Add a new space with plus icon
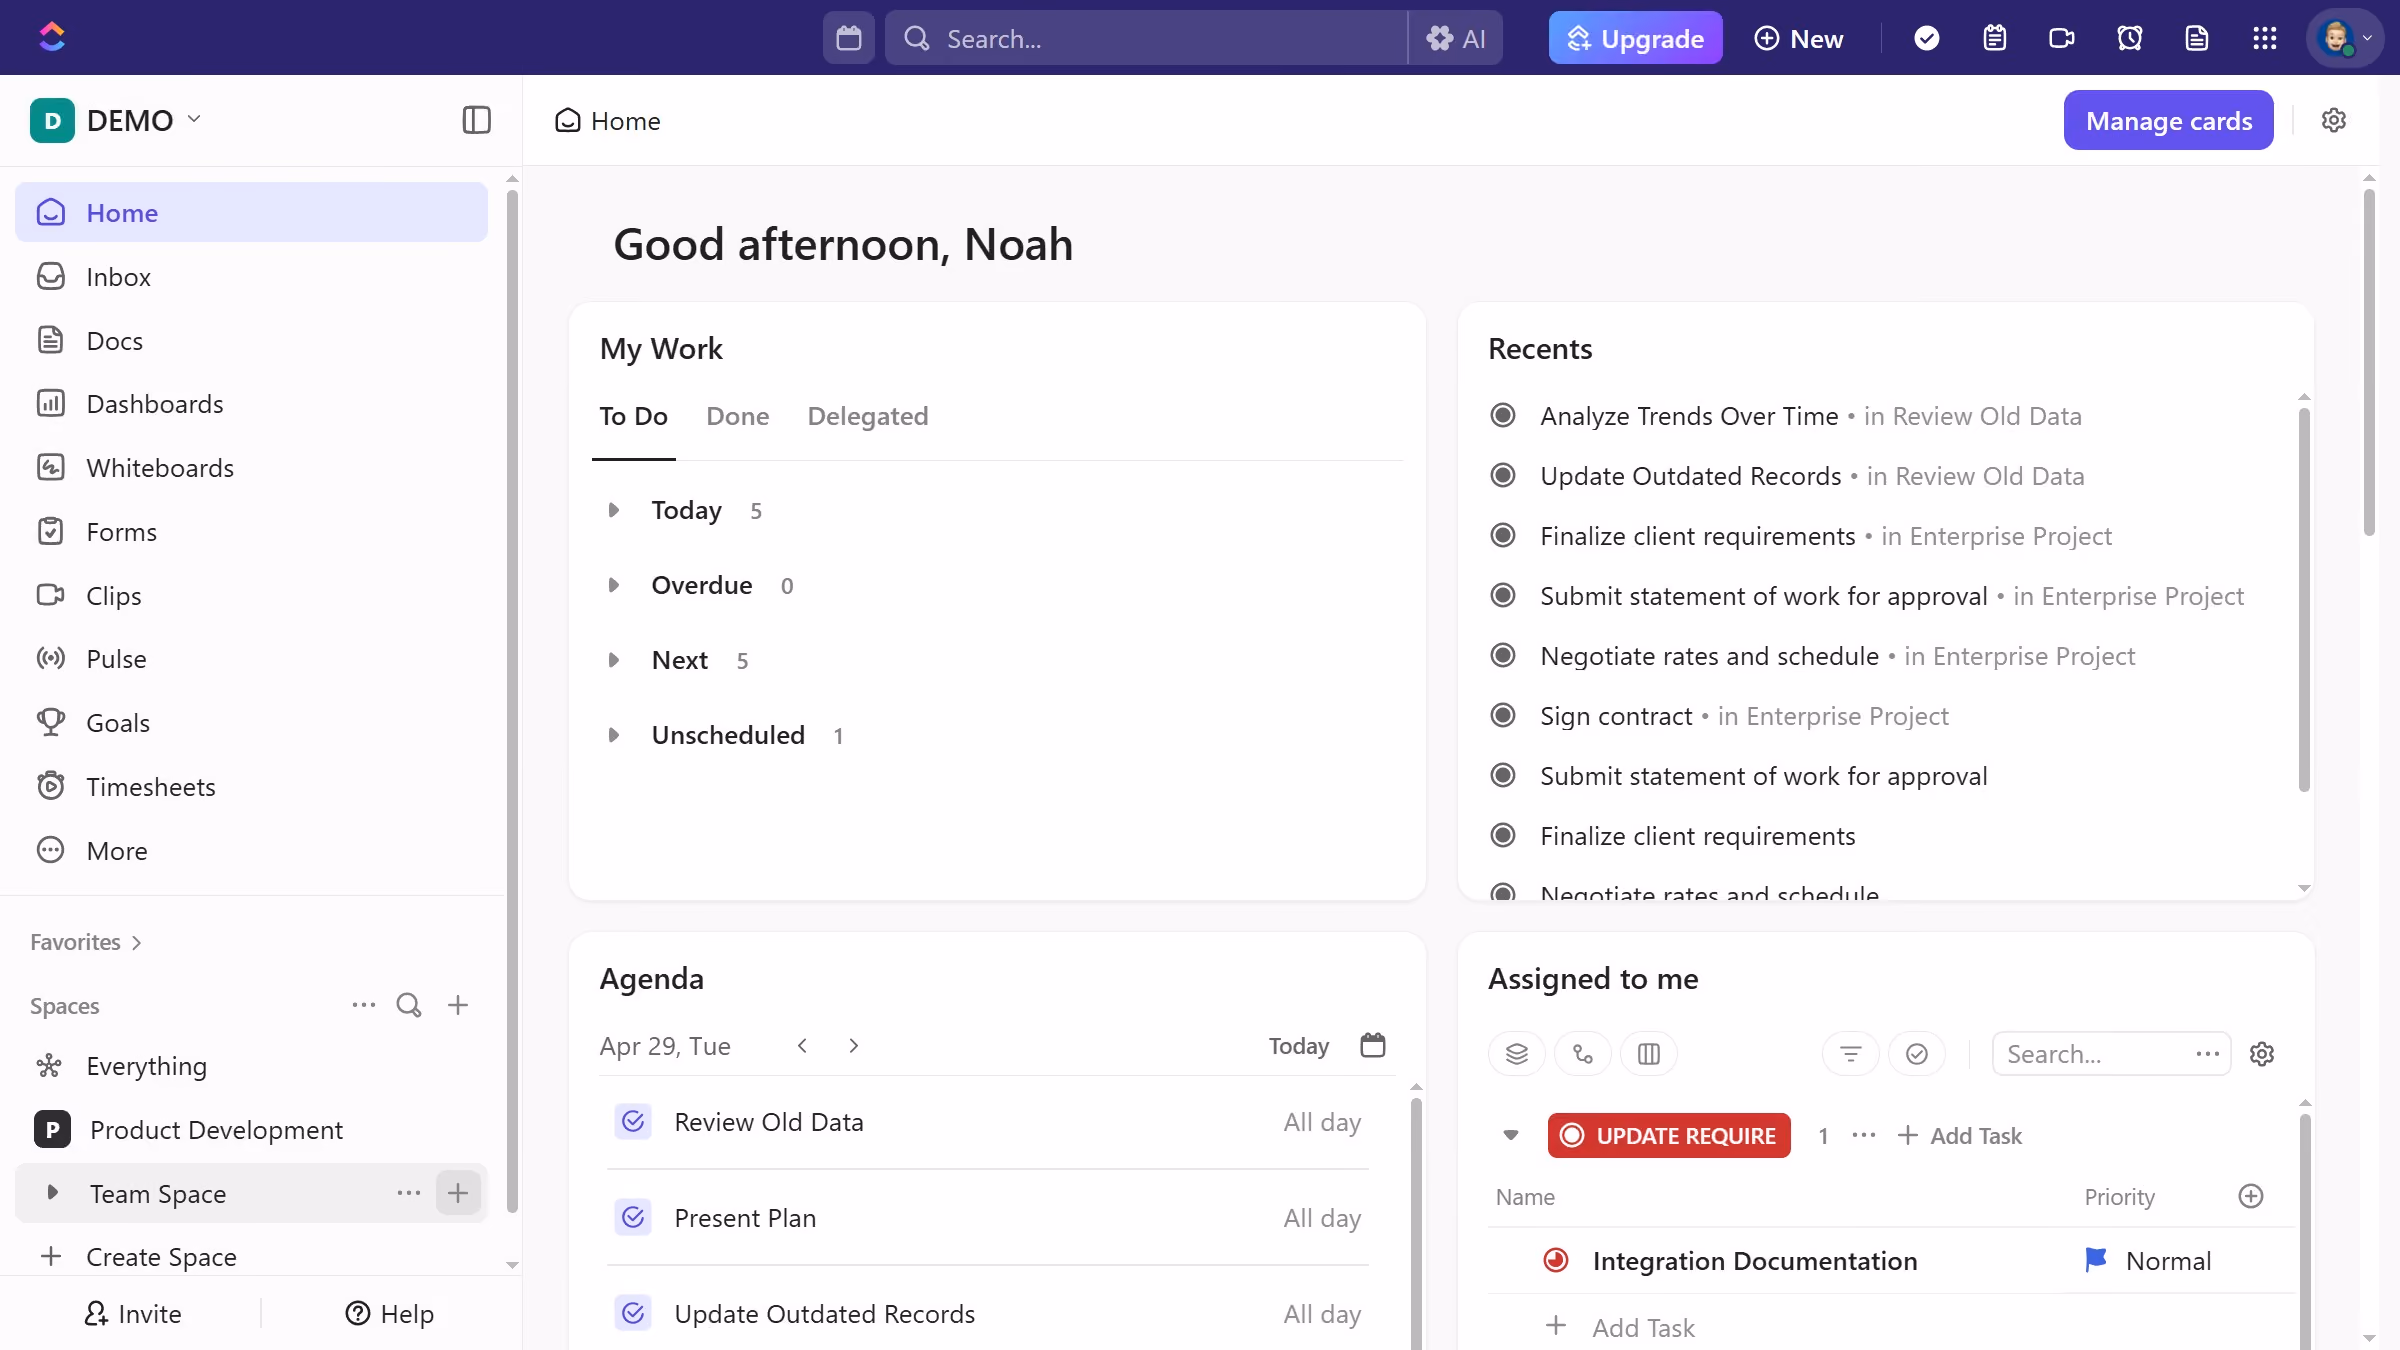The image size is (2400, 1350). (458, 1005)
